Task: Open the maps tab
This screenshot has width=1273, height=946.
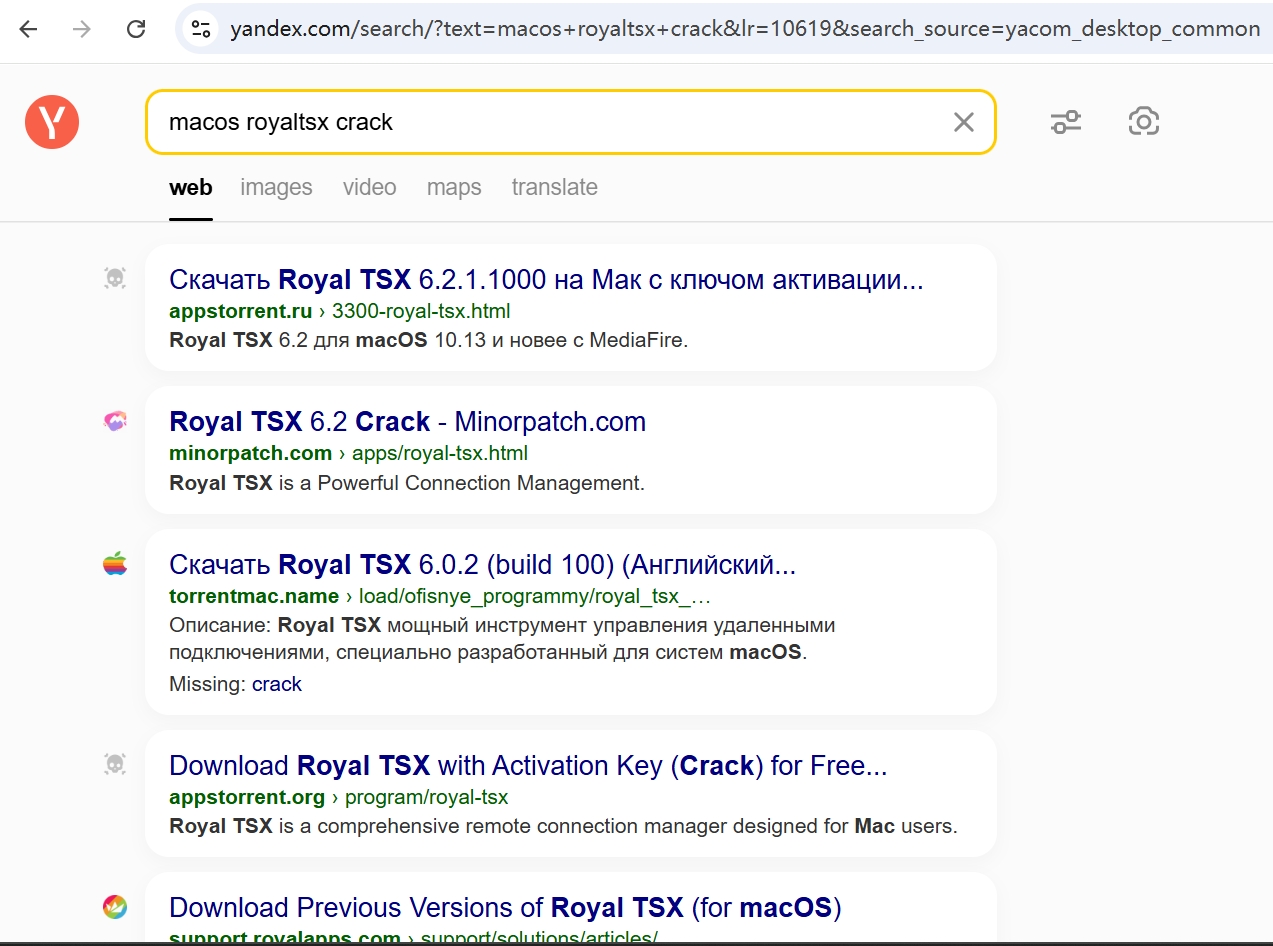Action: click(x=454, y=187)
